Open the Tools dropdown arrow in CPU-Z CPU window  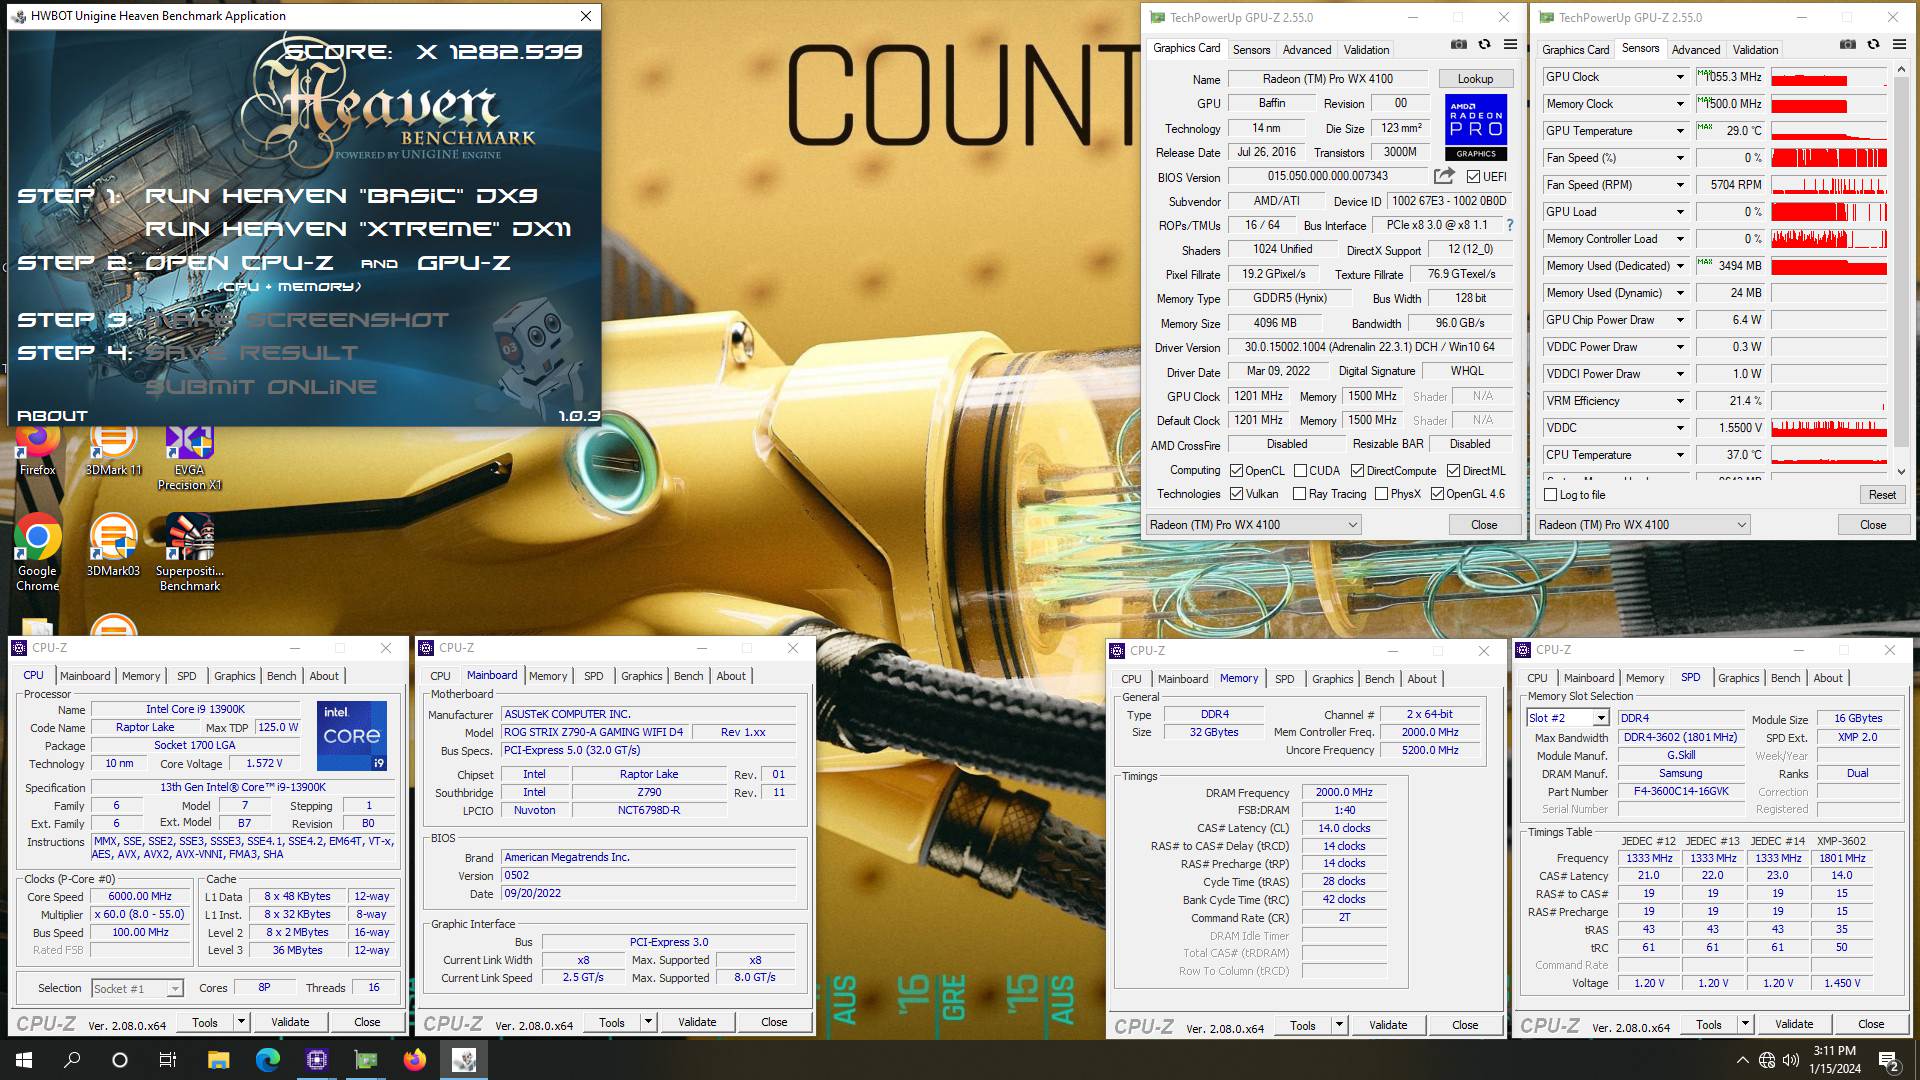click(241, 1022)
